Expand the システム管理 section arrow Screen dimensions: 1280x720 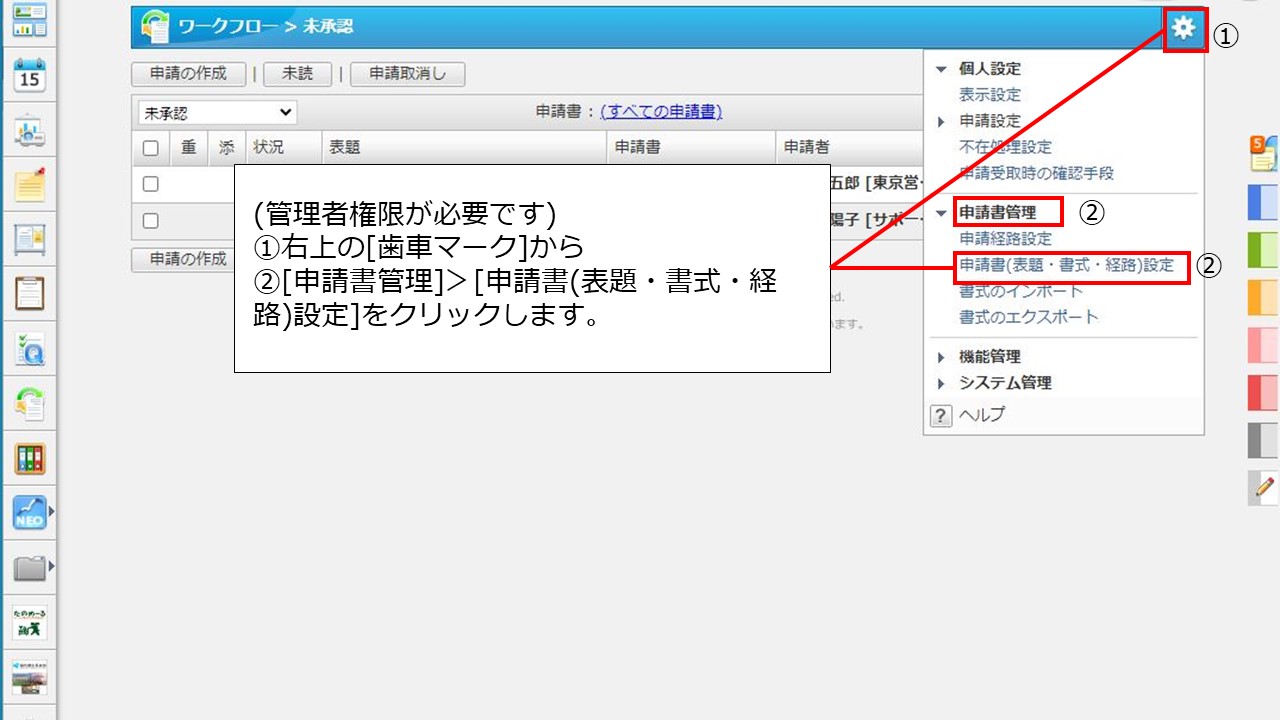pyautogui.click(x=940, y=383)
